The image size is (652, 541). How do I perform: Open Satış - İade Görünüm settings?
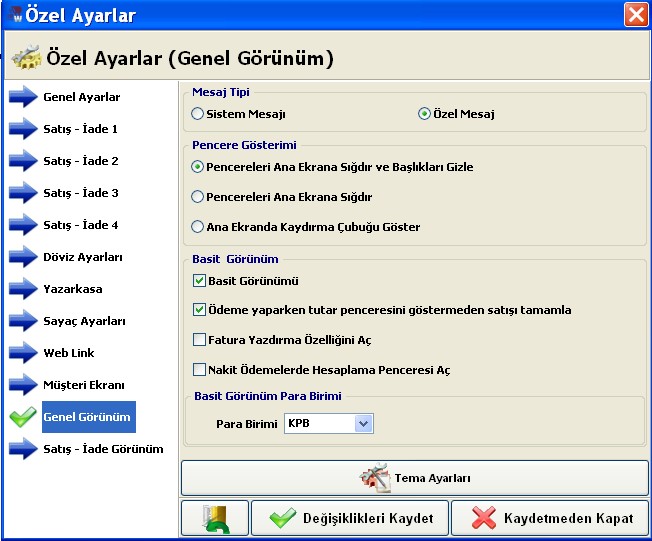click(x=103, y=449)
